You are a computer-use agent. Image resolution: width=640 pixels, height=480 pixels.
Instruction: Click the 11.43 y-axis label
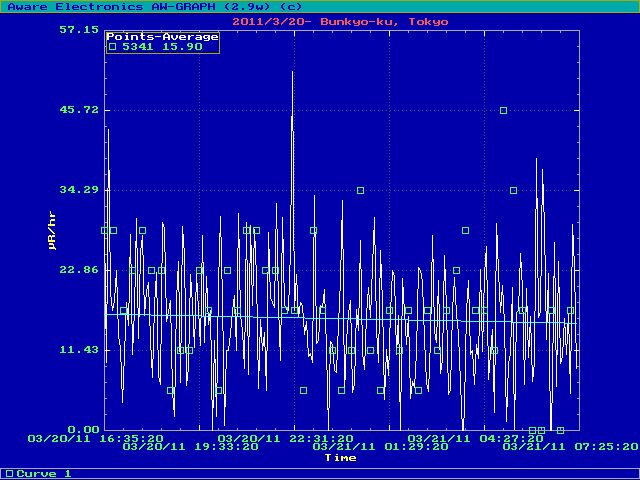pos(78,350)
